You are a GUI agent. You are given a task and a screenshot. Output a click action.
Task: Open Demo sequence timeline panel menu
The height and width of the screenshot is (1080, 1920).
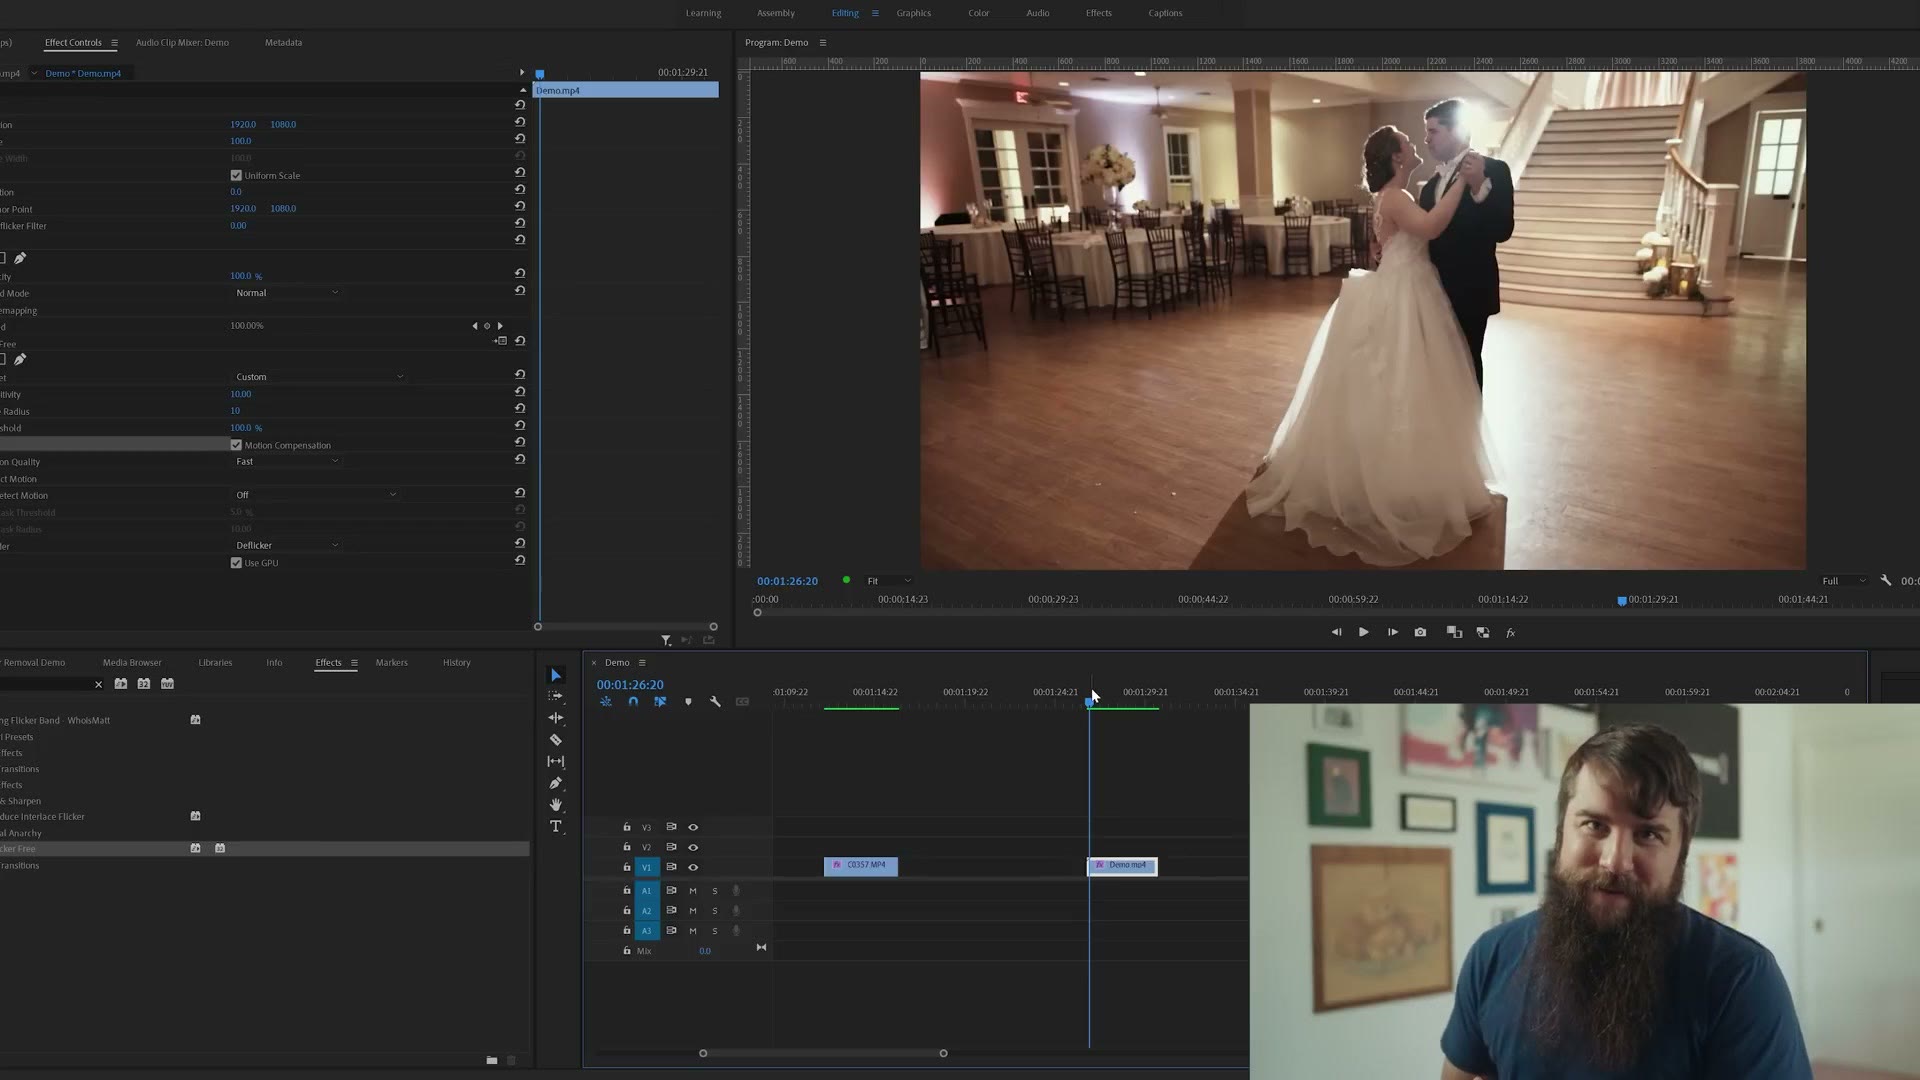pyautogui.click(x=642, y=662)
